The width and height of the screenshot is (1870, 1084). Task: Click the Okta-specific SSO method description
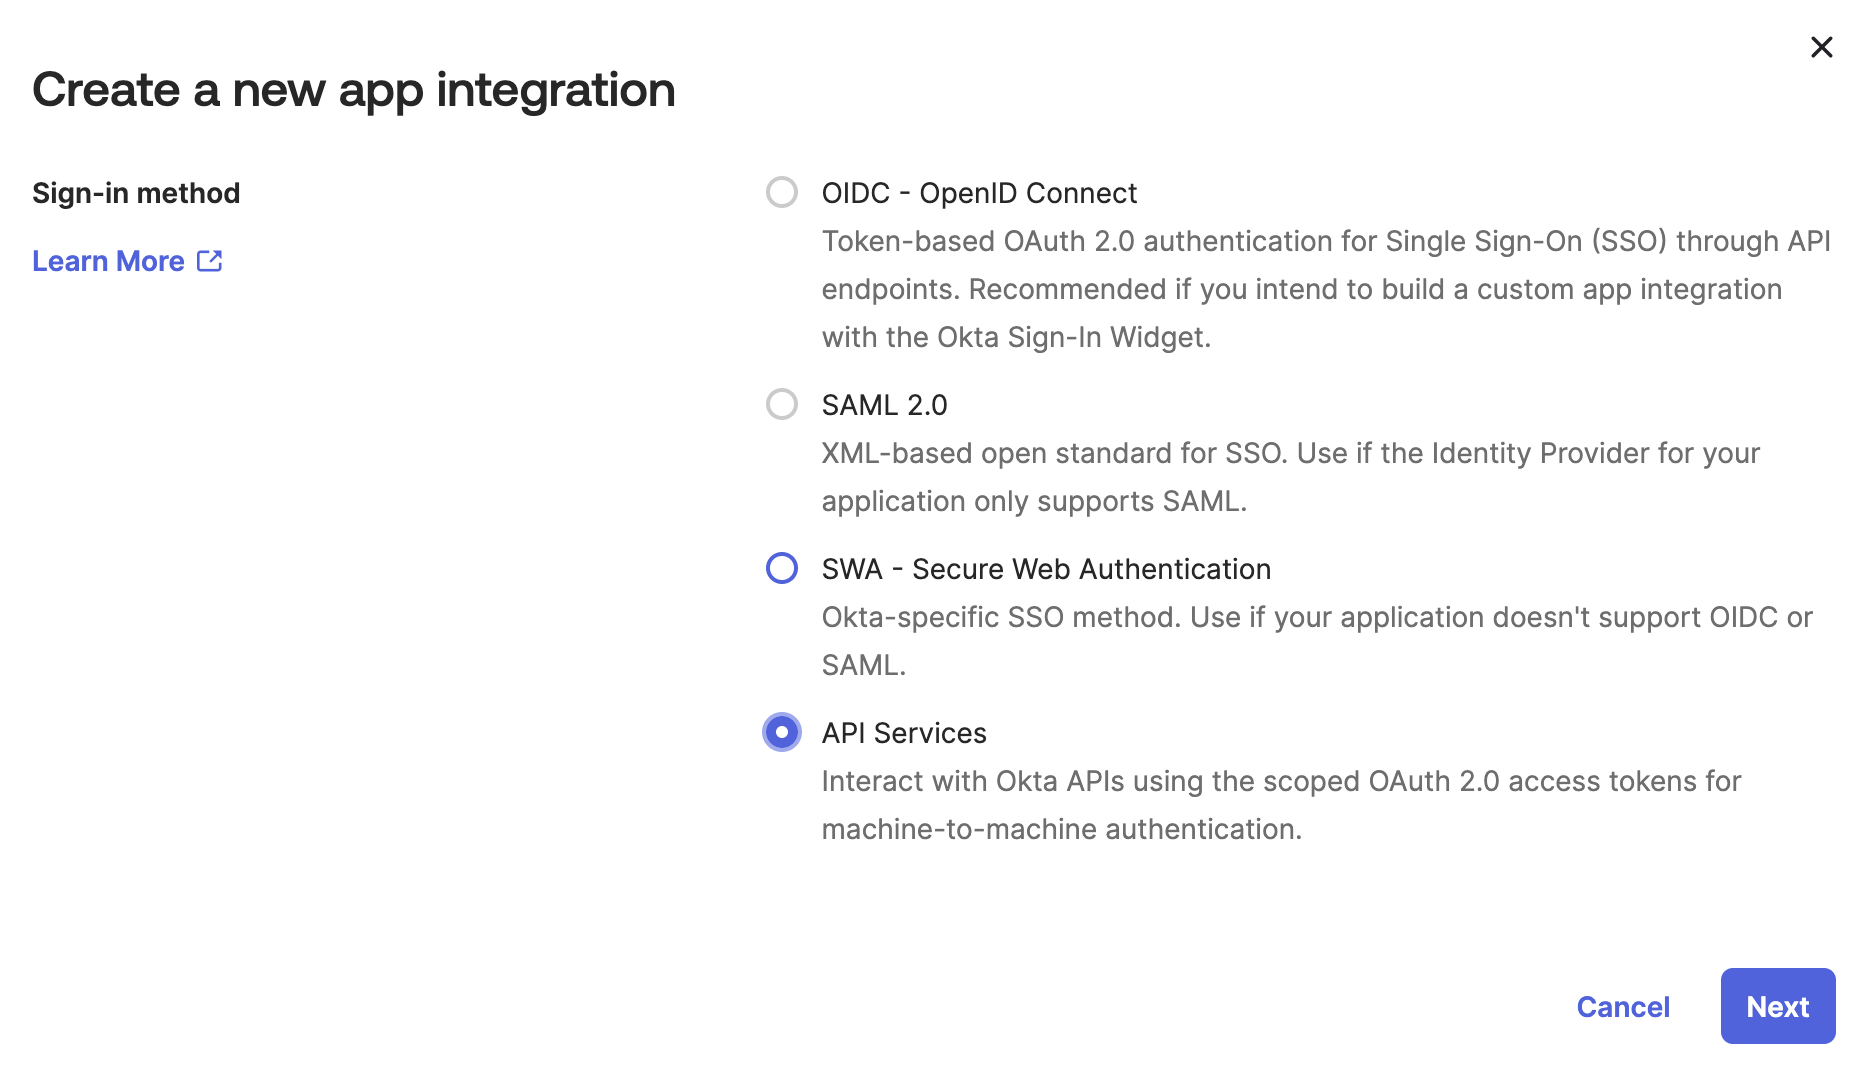(x=1316, y=618)
